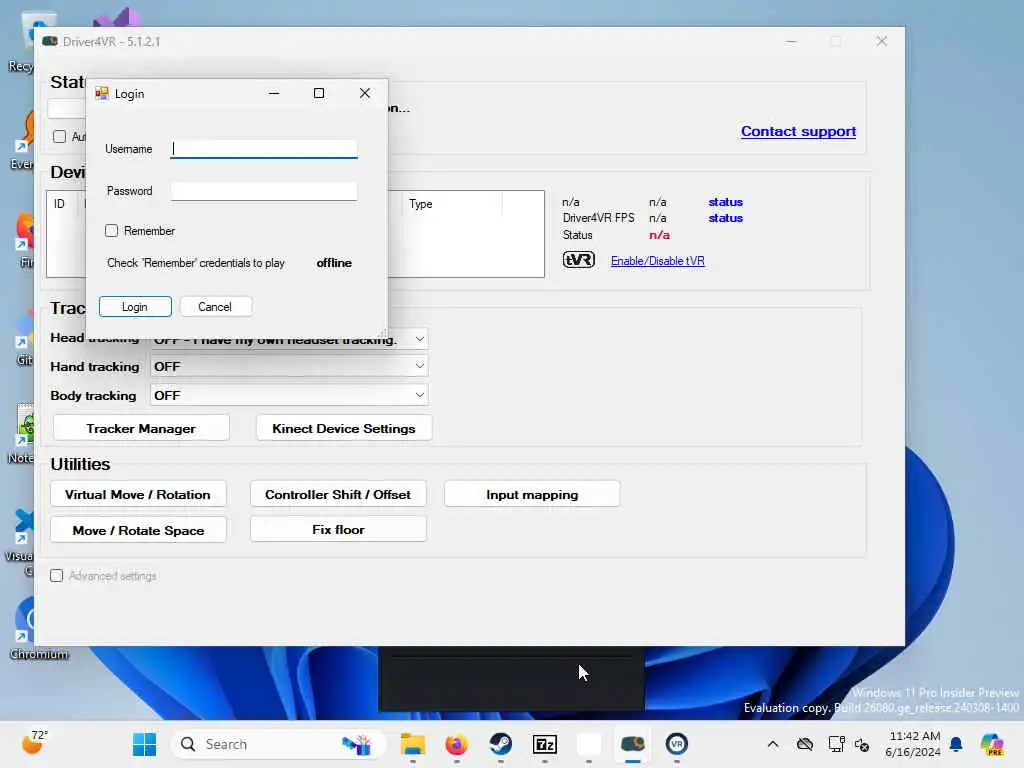Expand the Head tracking dropdown arrow
The width and height of the screenshot is (1024, 768).
[x=420, y=338]
